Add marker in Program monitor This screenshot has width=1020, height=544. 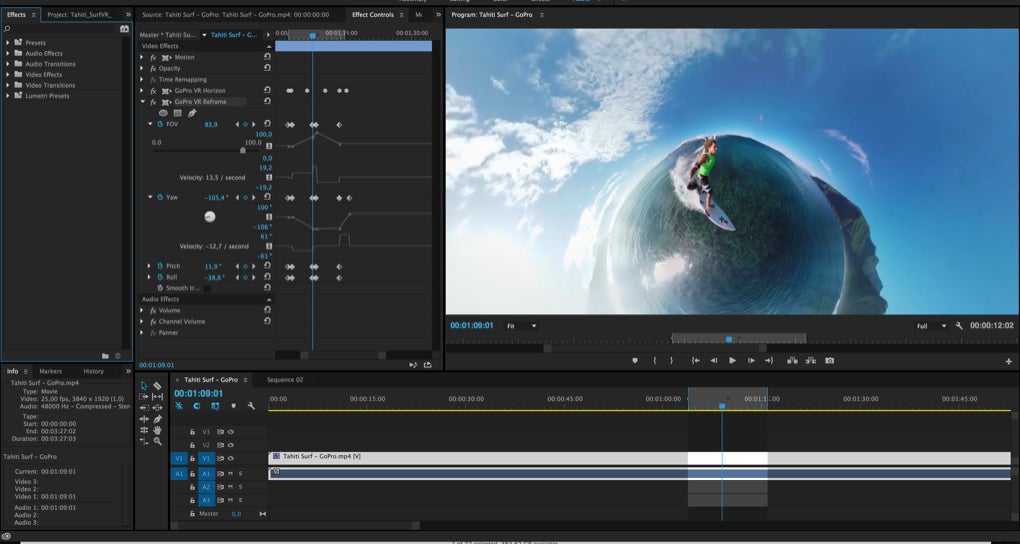[635, 360]
